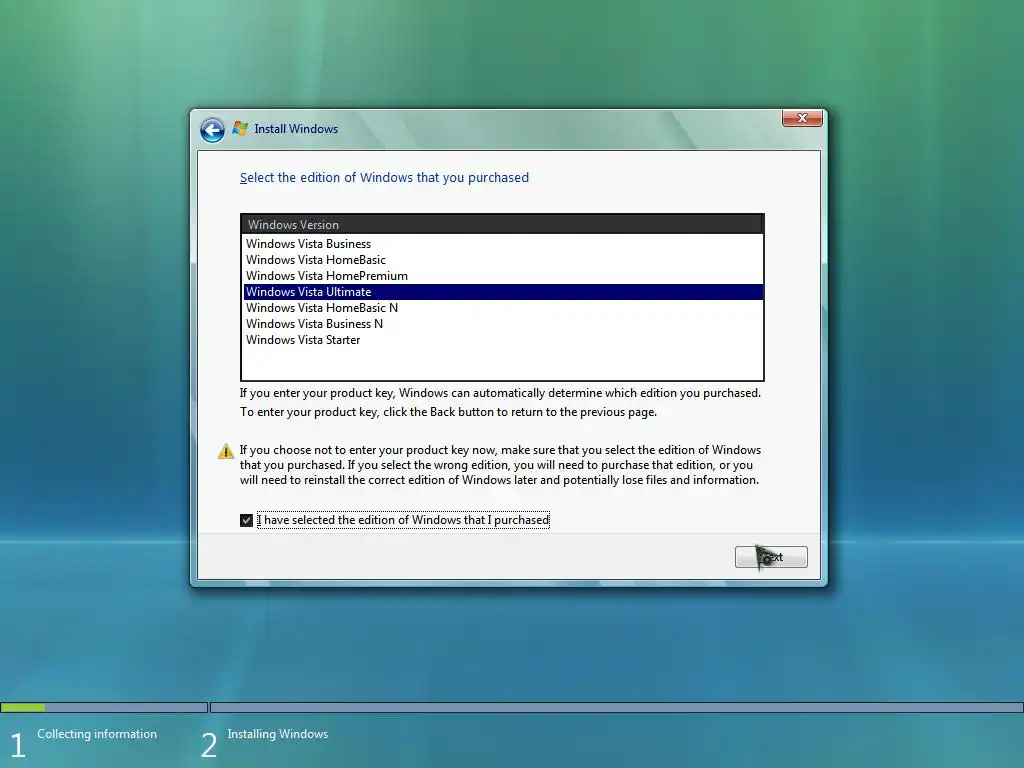
Task: Select Windows Vista Ultimate
Action: [503, 292]
